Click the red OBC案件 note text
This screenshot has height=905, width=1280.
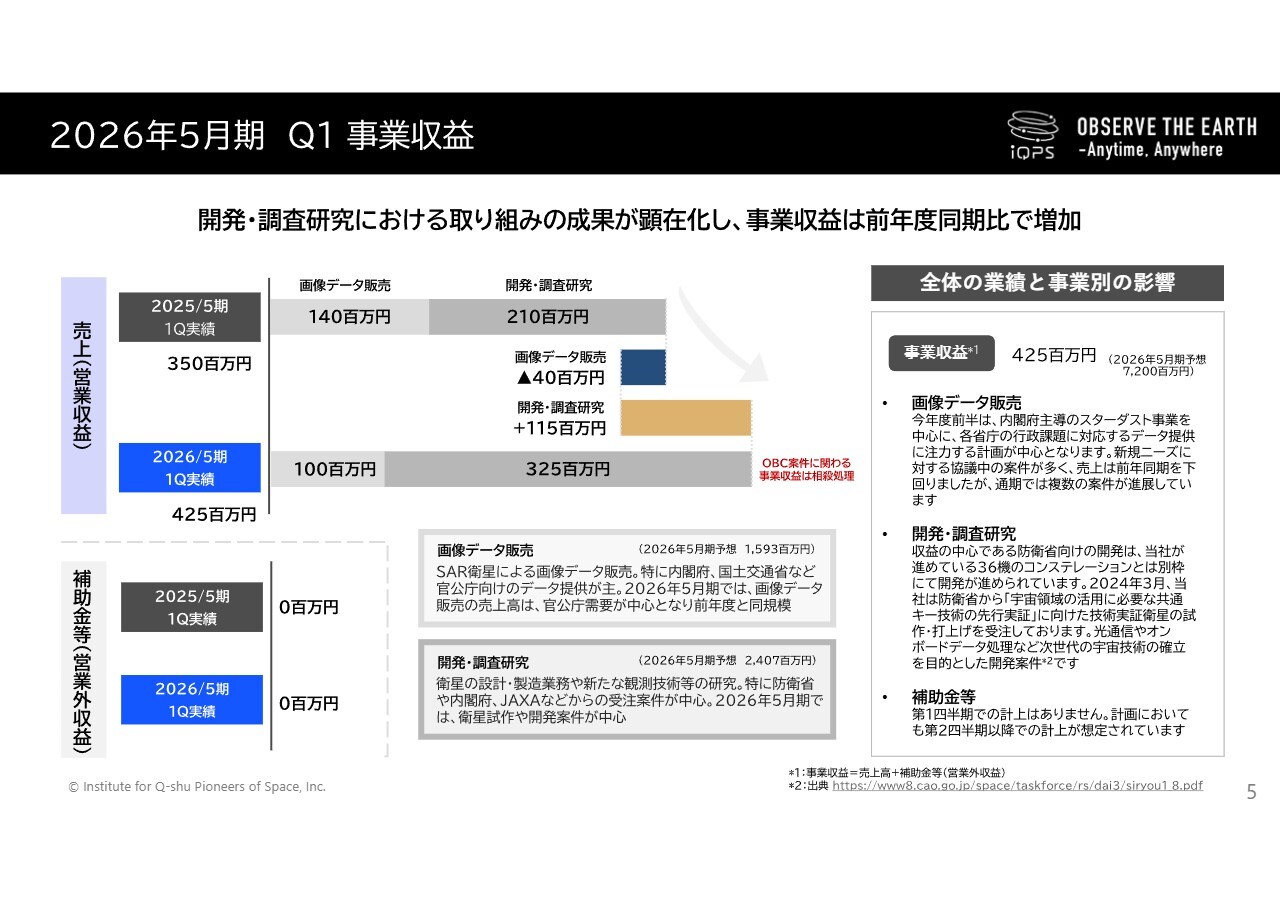[x=806, y=470]
